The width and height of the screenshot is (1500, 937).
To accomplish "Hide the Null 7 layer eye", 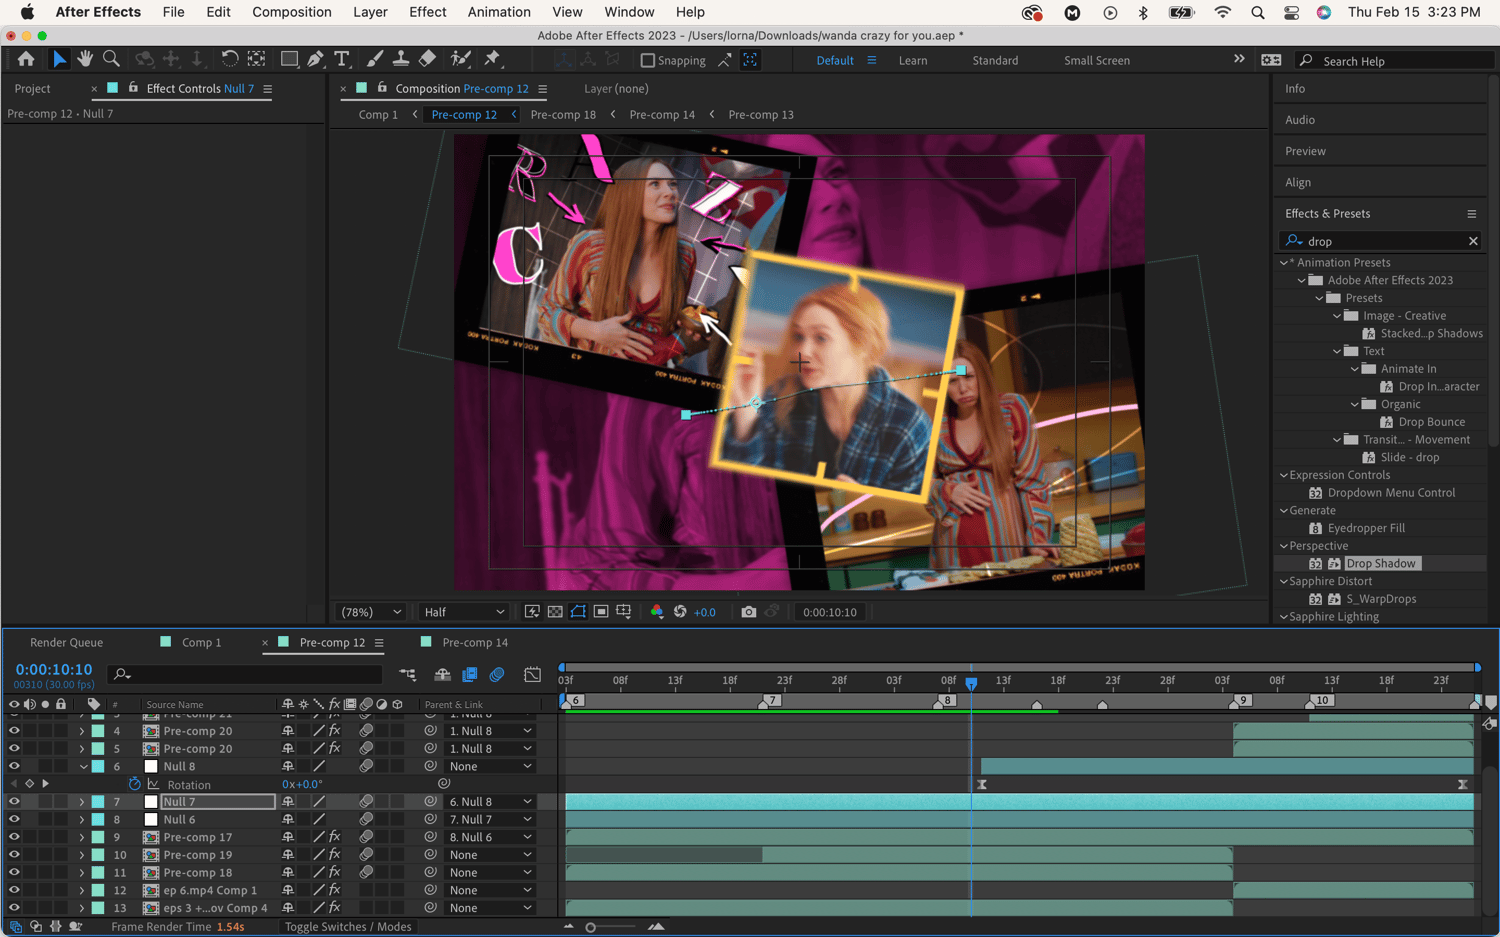I will [14, 802].
